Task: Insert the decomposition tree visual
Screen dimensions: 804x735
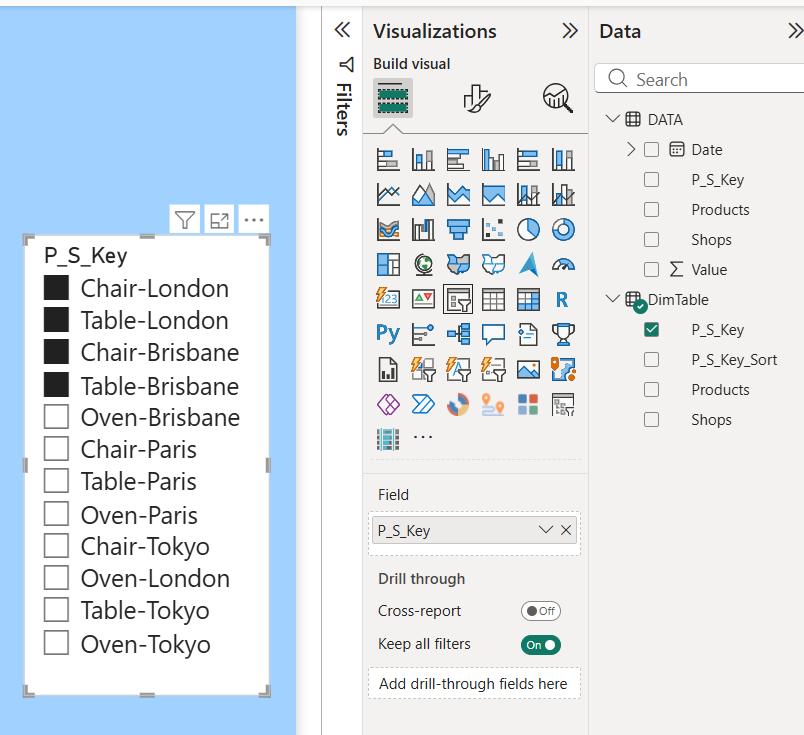Action: pyautogui.click(x=458, y=334)
